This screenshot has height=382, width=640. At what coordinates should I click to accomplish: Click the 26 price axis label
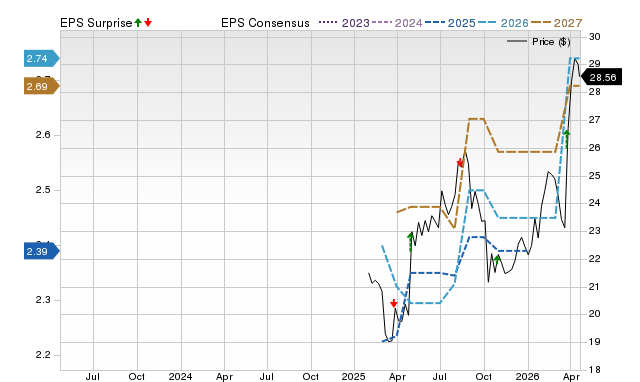594,147
